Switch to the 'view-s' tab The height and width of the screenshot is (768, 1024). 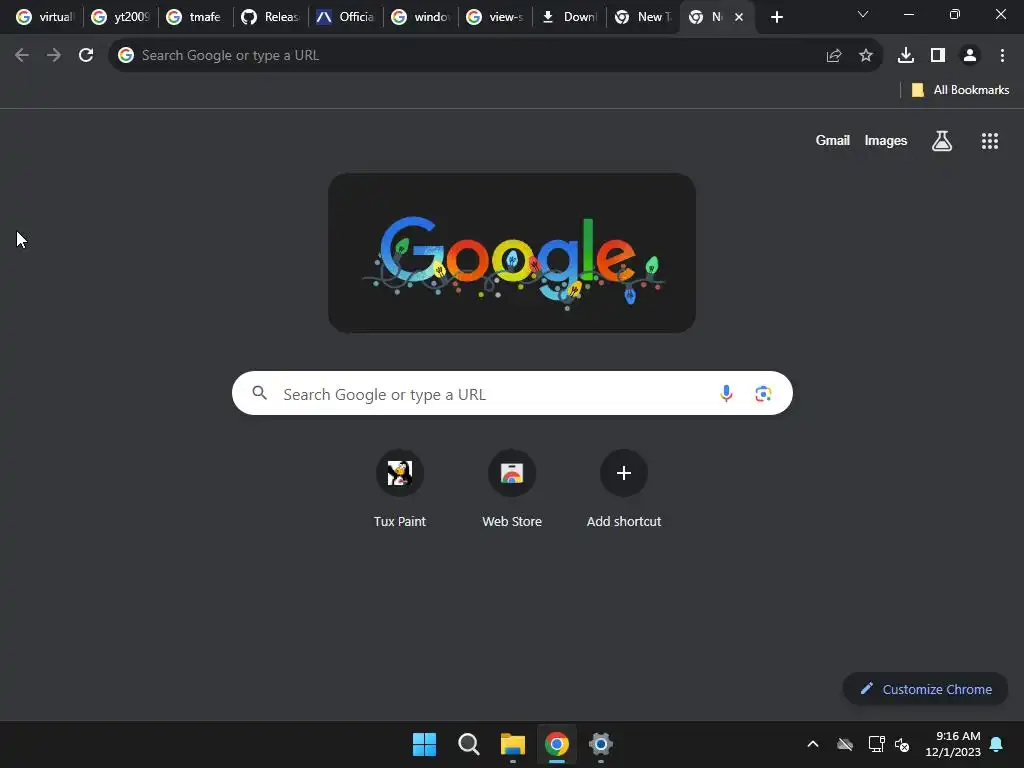496,18
